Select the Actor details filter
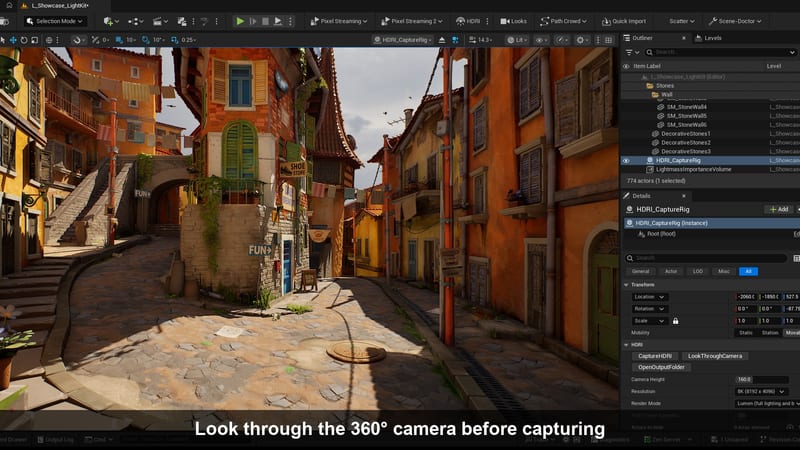 [x=670, y=271]
